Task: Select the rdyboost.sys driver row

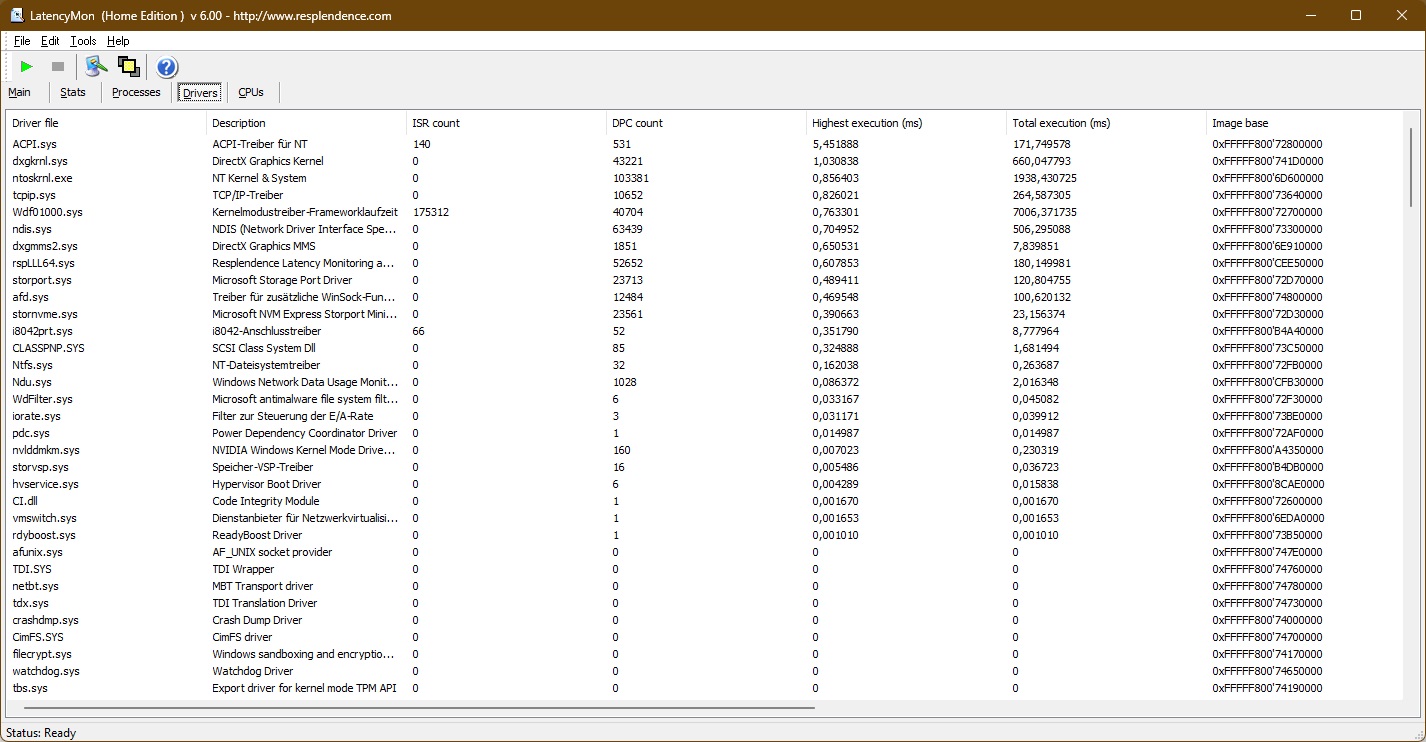Action: click(x=705, y=535)
